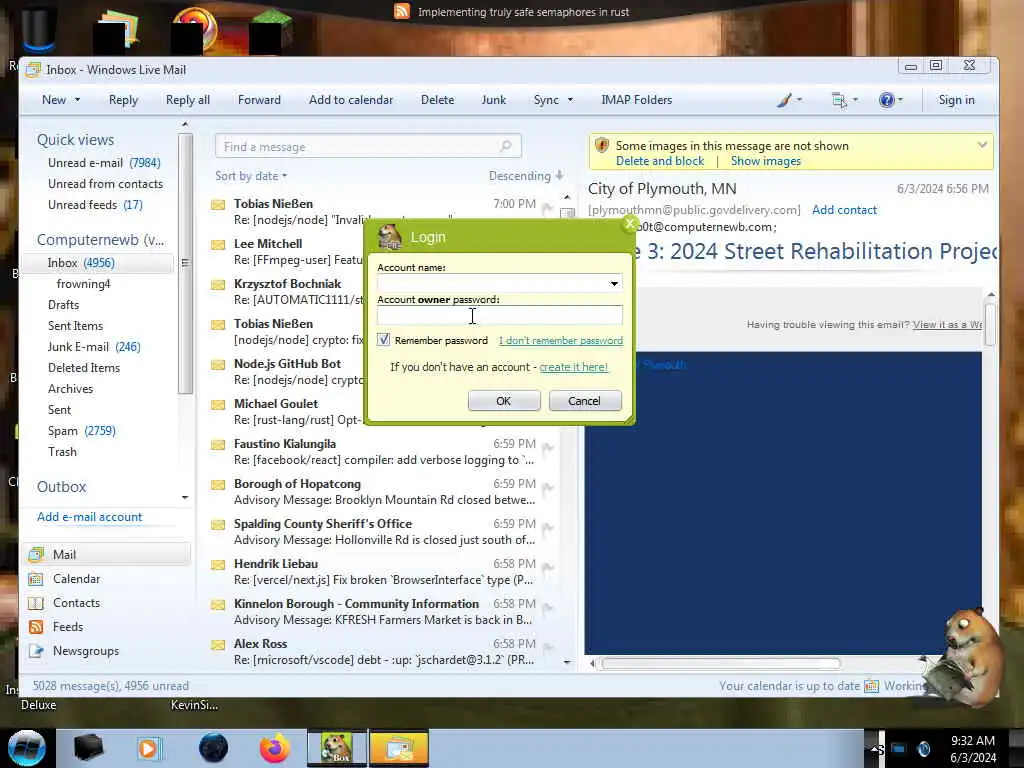Screen dimensions: 1024x768
Task: Open the New message dropdown arrow
Action: coord(77,100)
